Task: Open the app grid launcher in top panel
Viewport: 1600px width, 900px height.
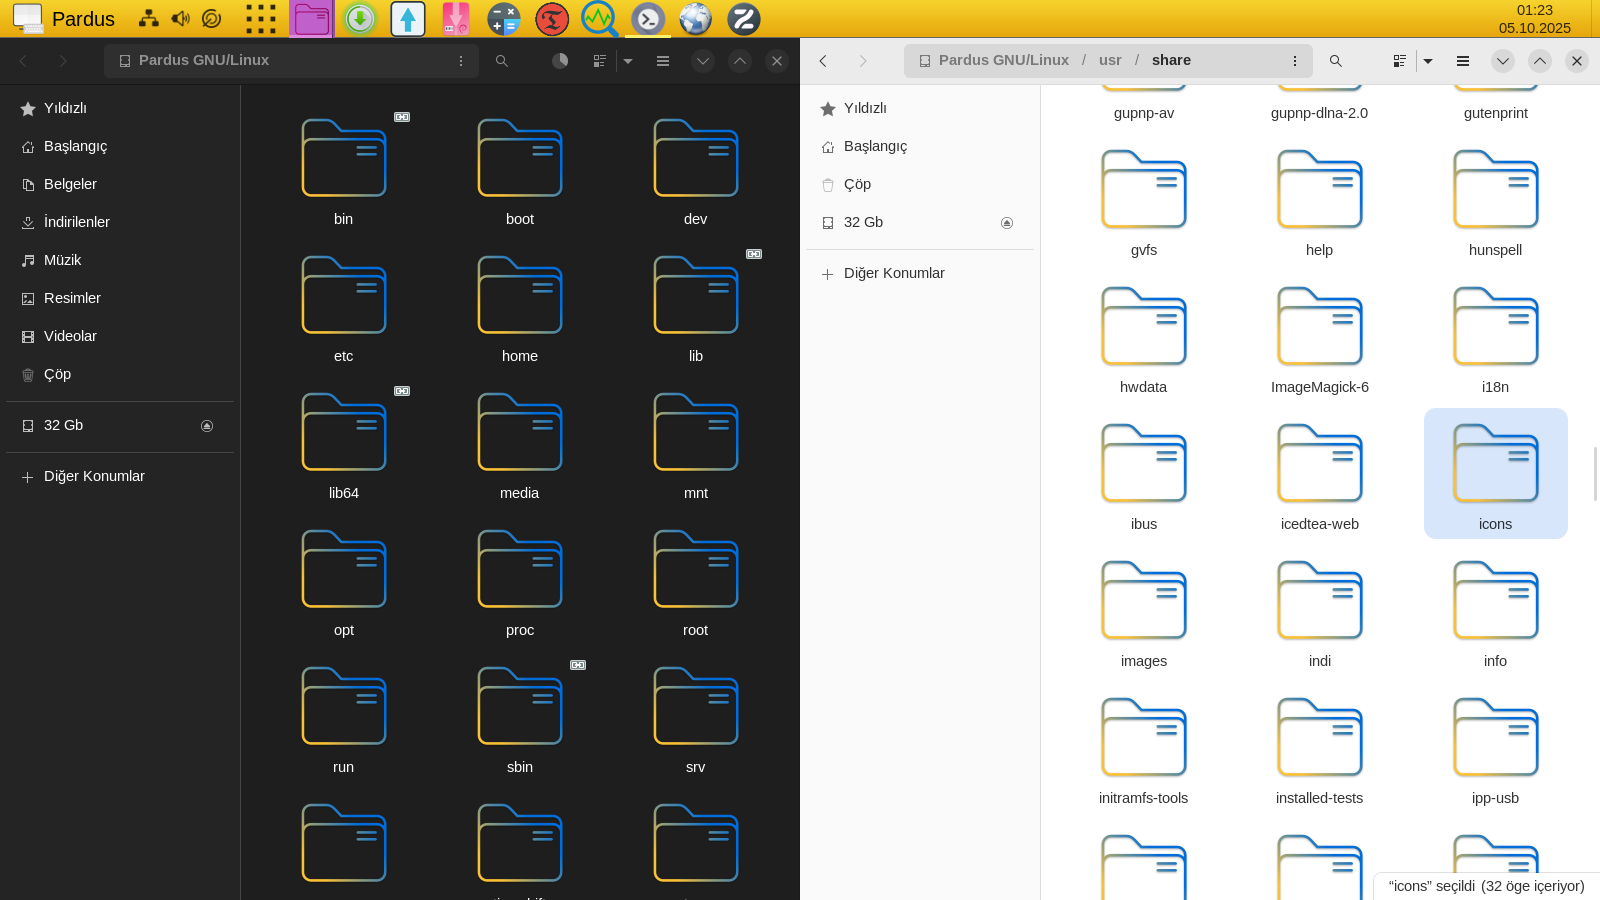Action: [261, 19]
